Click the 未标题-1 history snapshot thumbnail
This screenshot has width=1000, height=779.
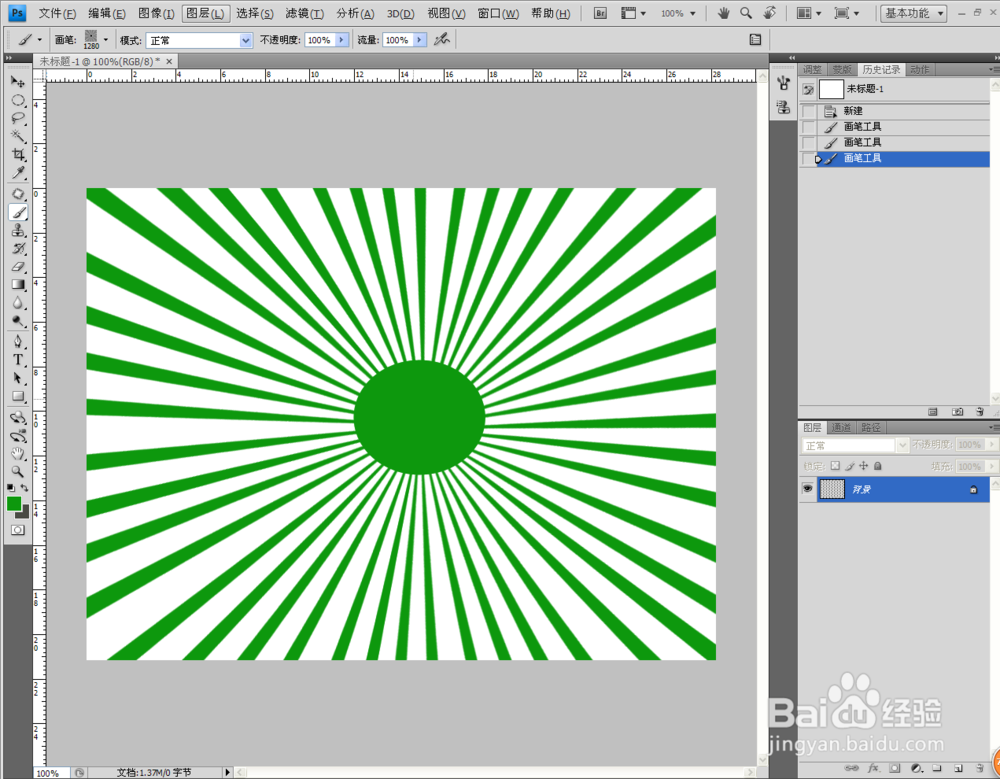click(831, 89)
